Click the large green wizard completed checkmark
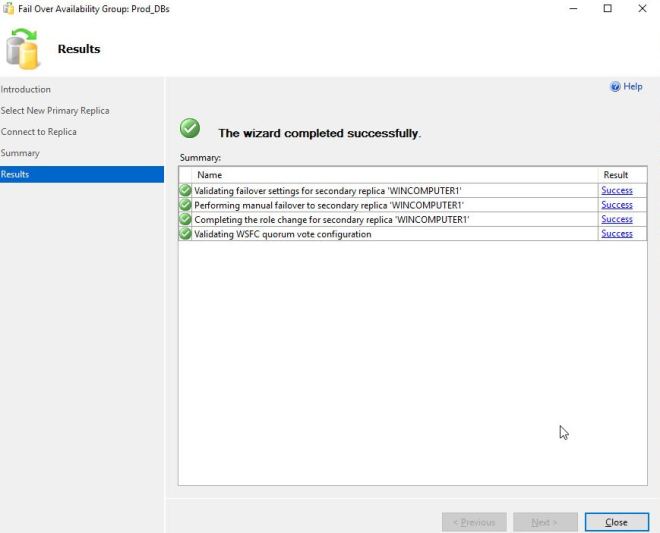Screen dimensions: 660x533 click(189, 129)
